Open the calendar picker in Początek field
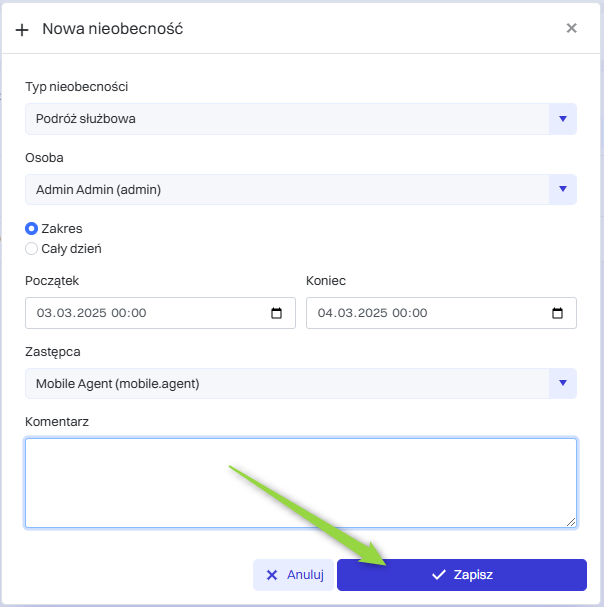Screen dimensions: 604x607 coord(277,313)
